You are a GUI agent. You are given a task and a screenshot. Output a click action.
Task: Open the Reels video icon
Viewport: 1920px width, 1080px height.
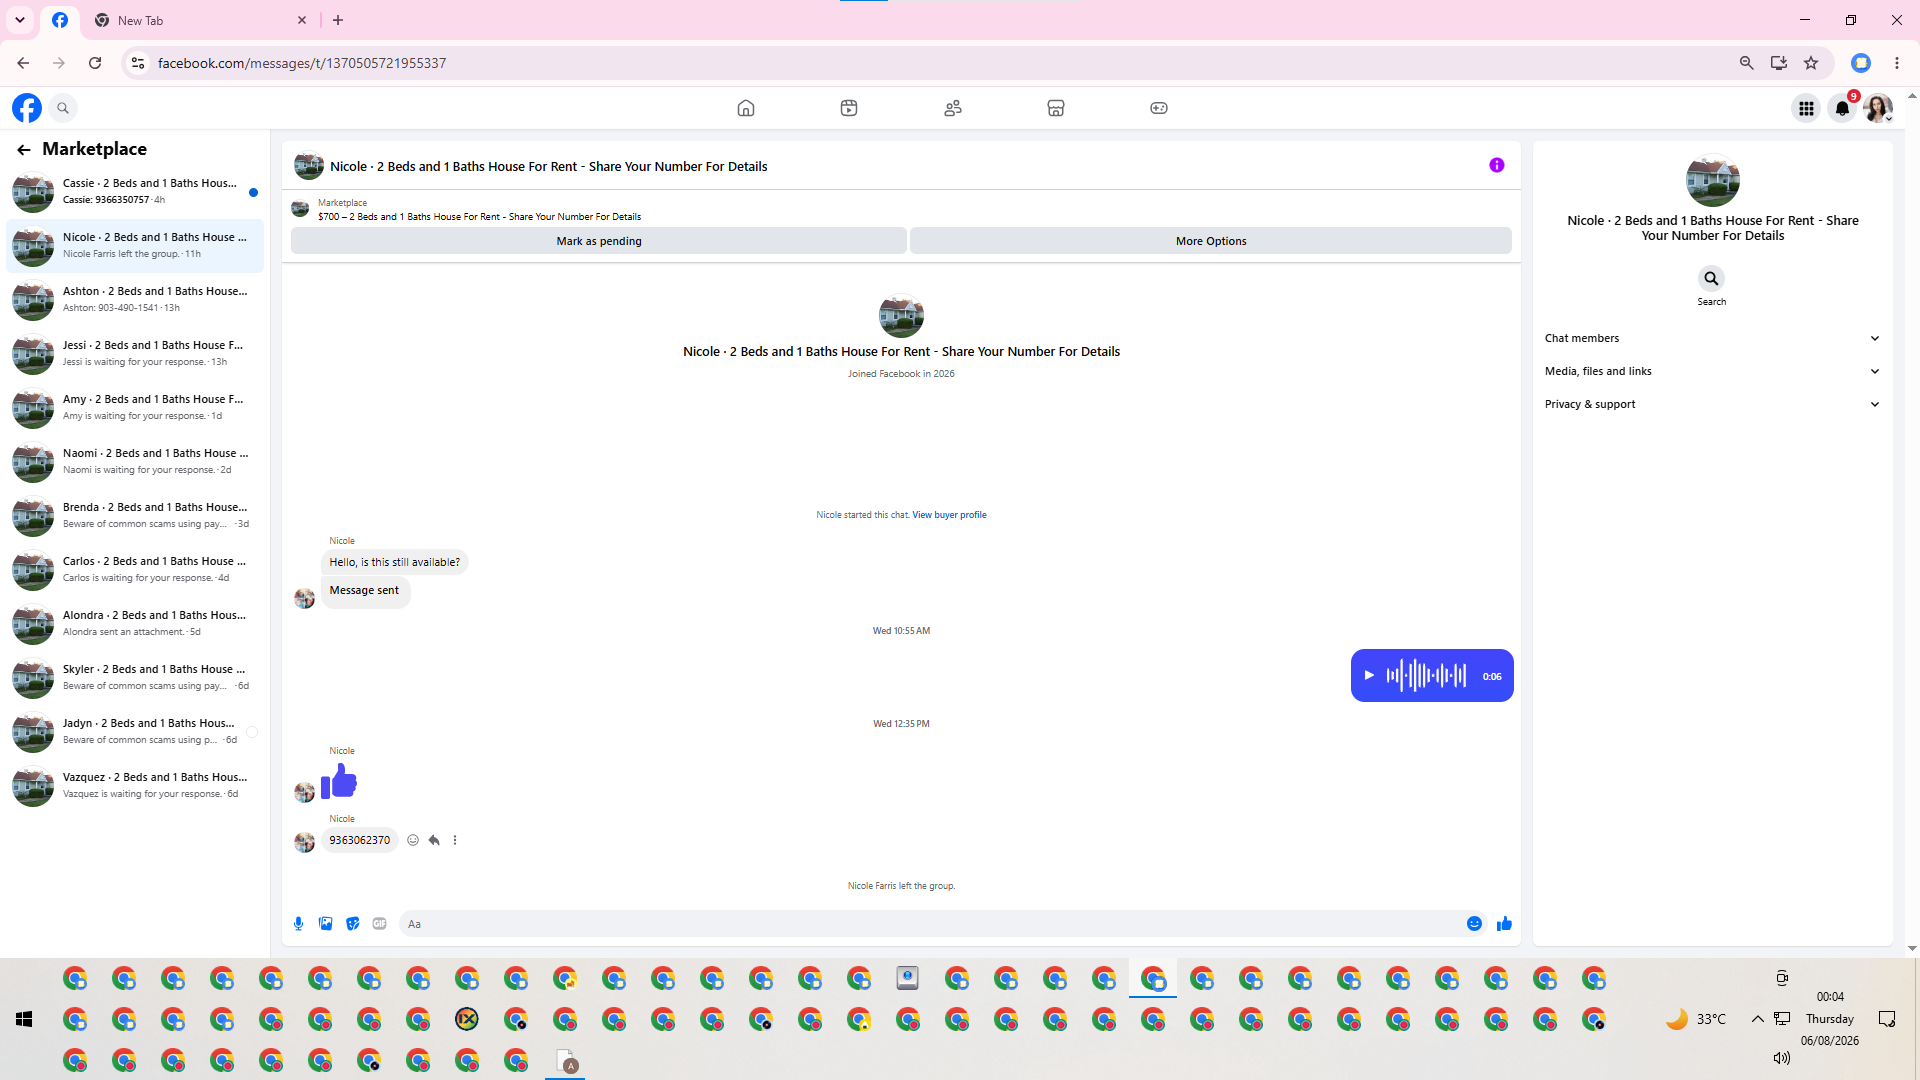849,108
